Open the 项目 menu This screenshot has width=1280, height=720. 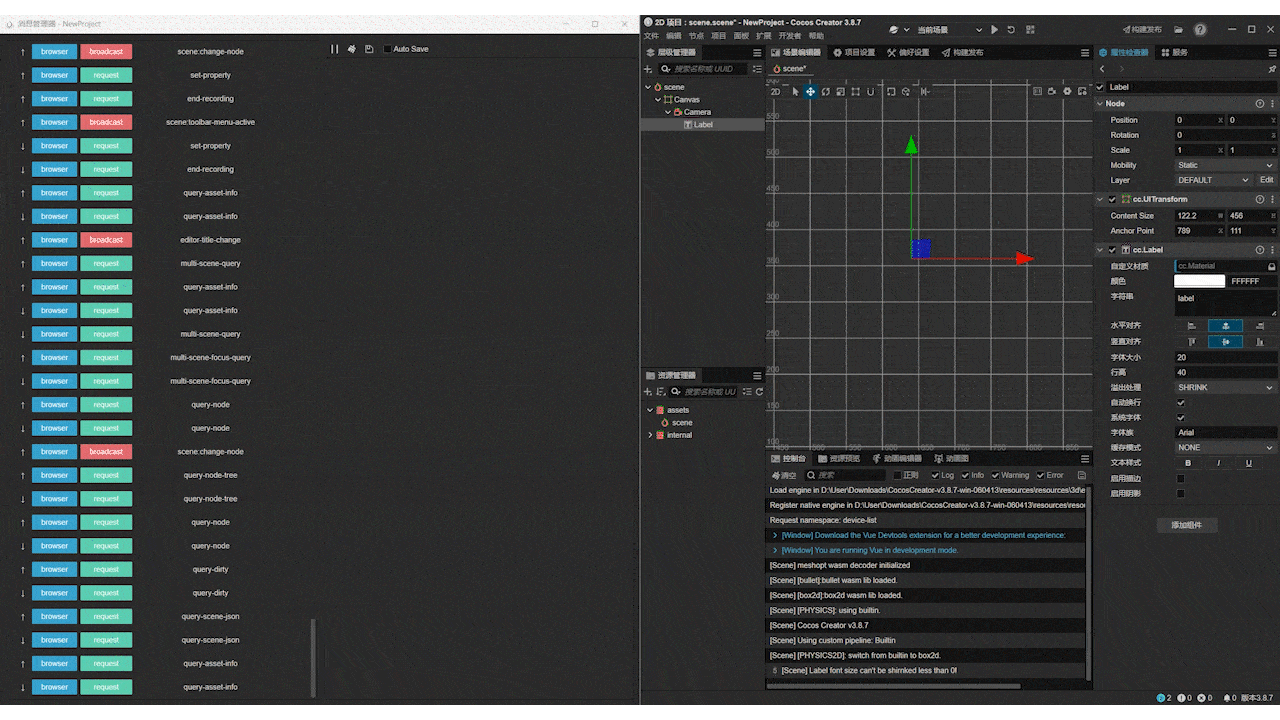pyautogui.click(x=718, y=36)
